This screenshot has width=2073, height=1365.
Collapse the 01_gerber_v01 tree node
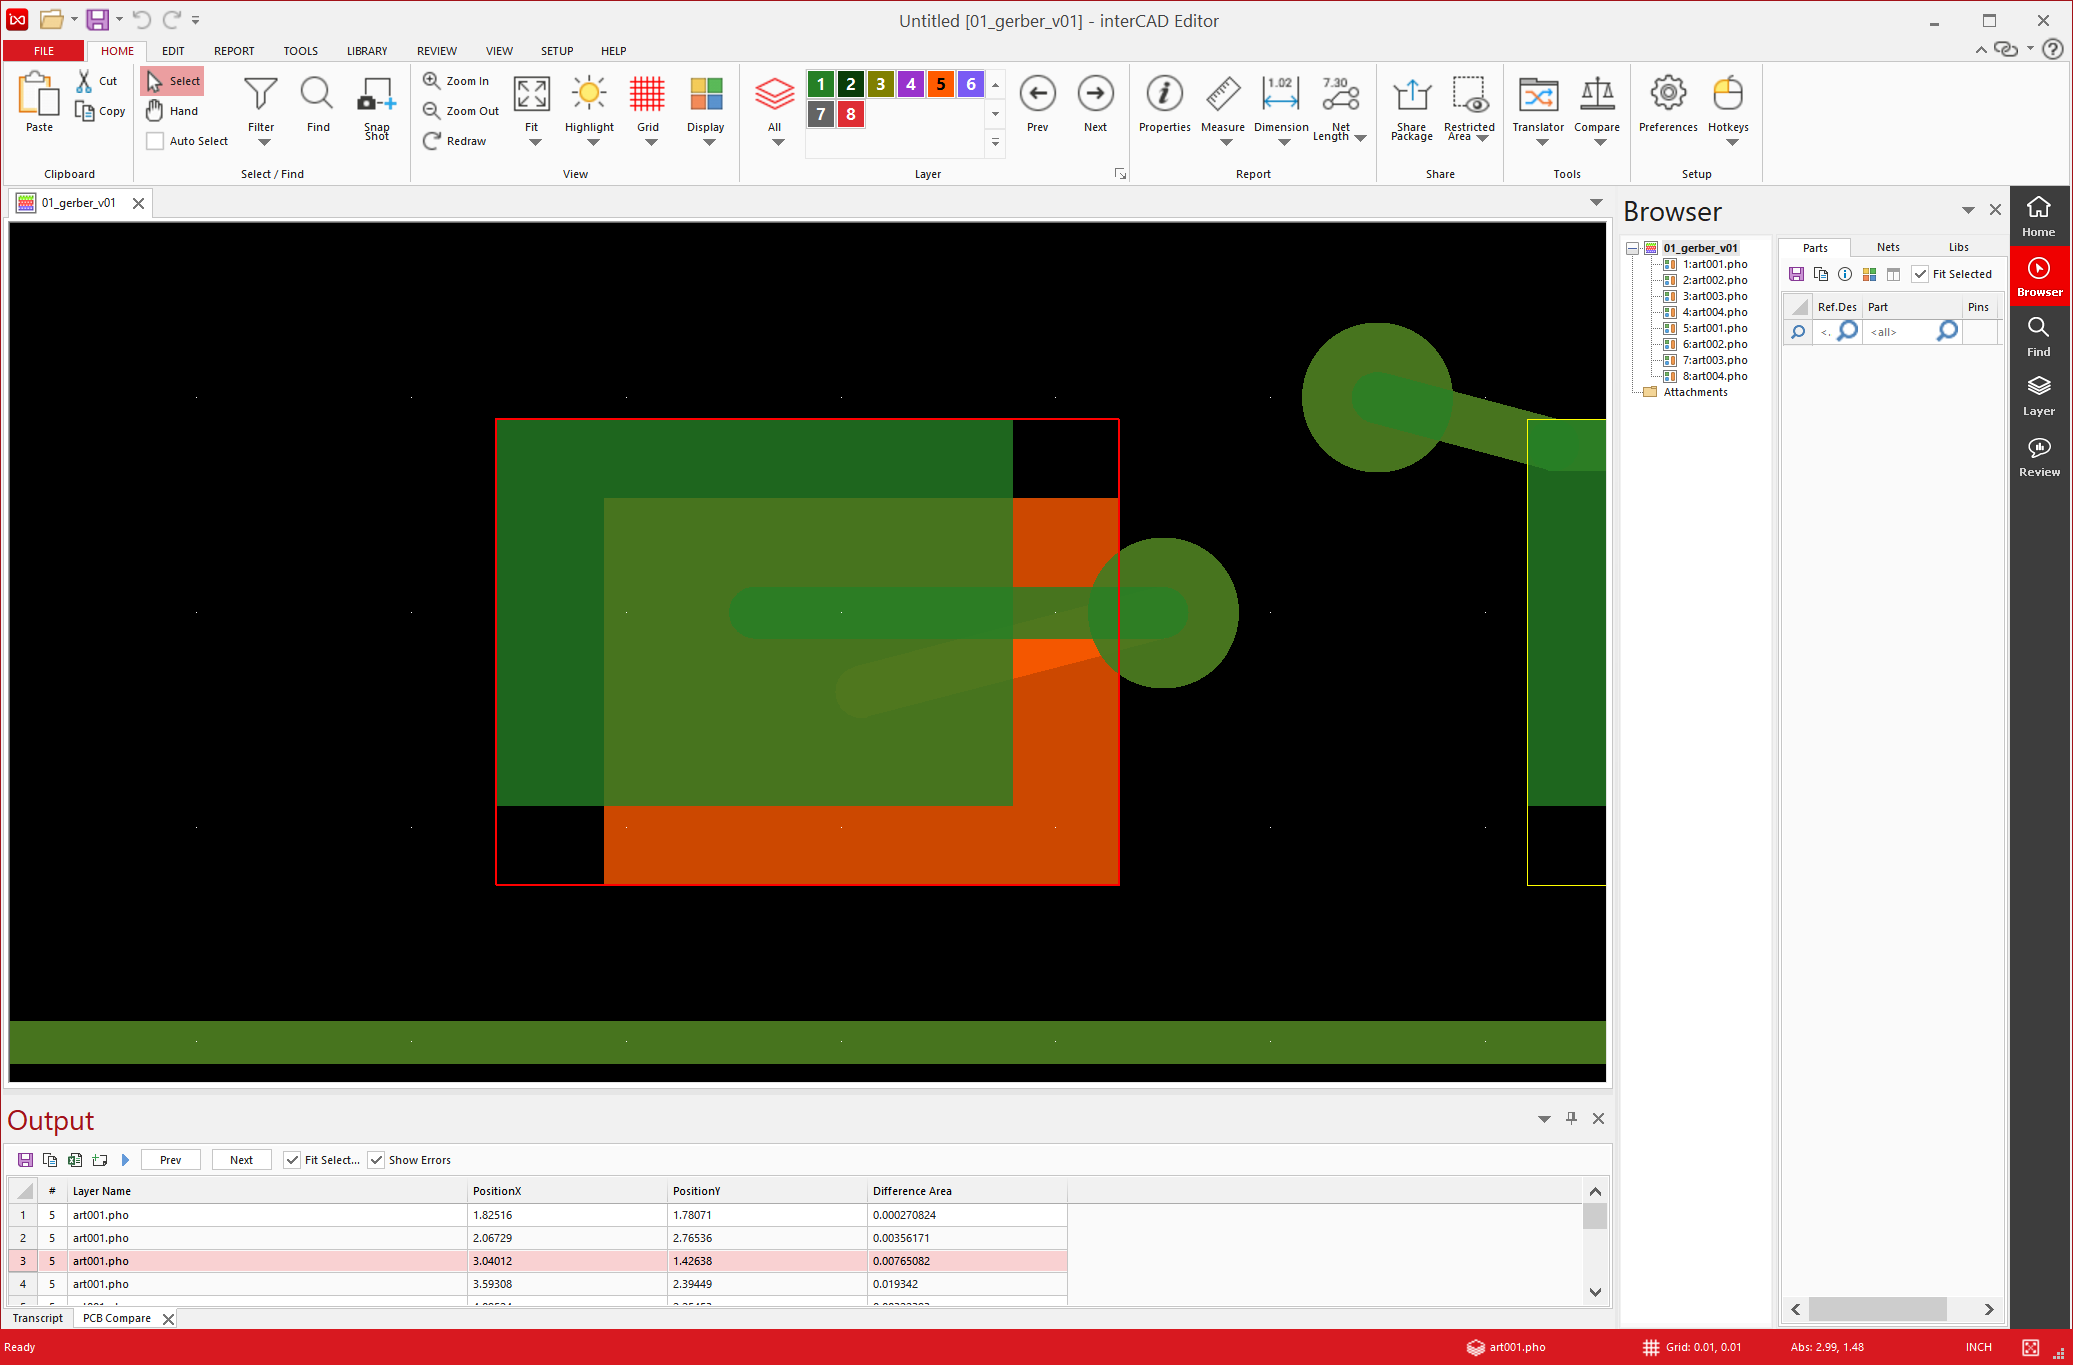1632,248
